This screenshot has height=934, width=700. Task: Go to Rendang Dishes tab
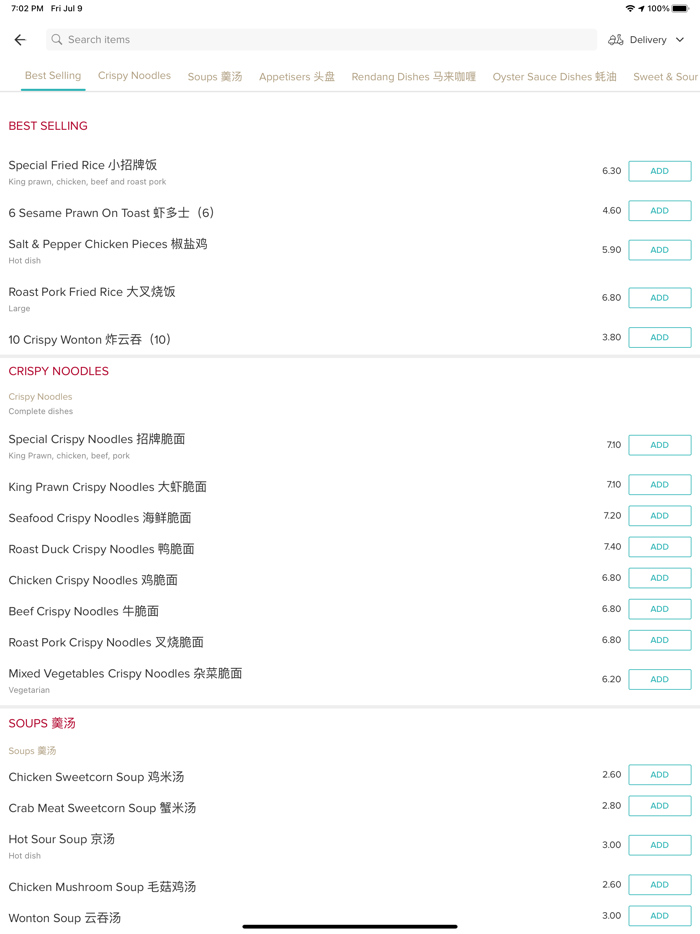coord(413,77)
